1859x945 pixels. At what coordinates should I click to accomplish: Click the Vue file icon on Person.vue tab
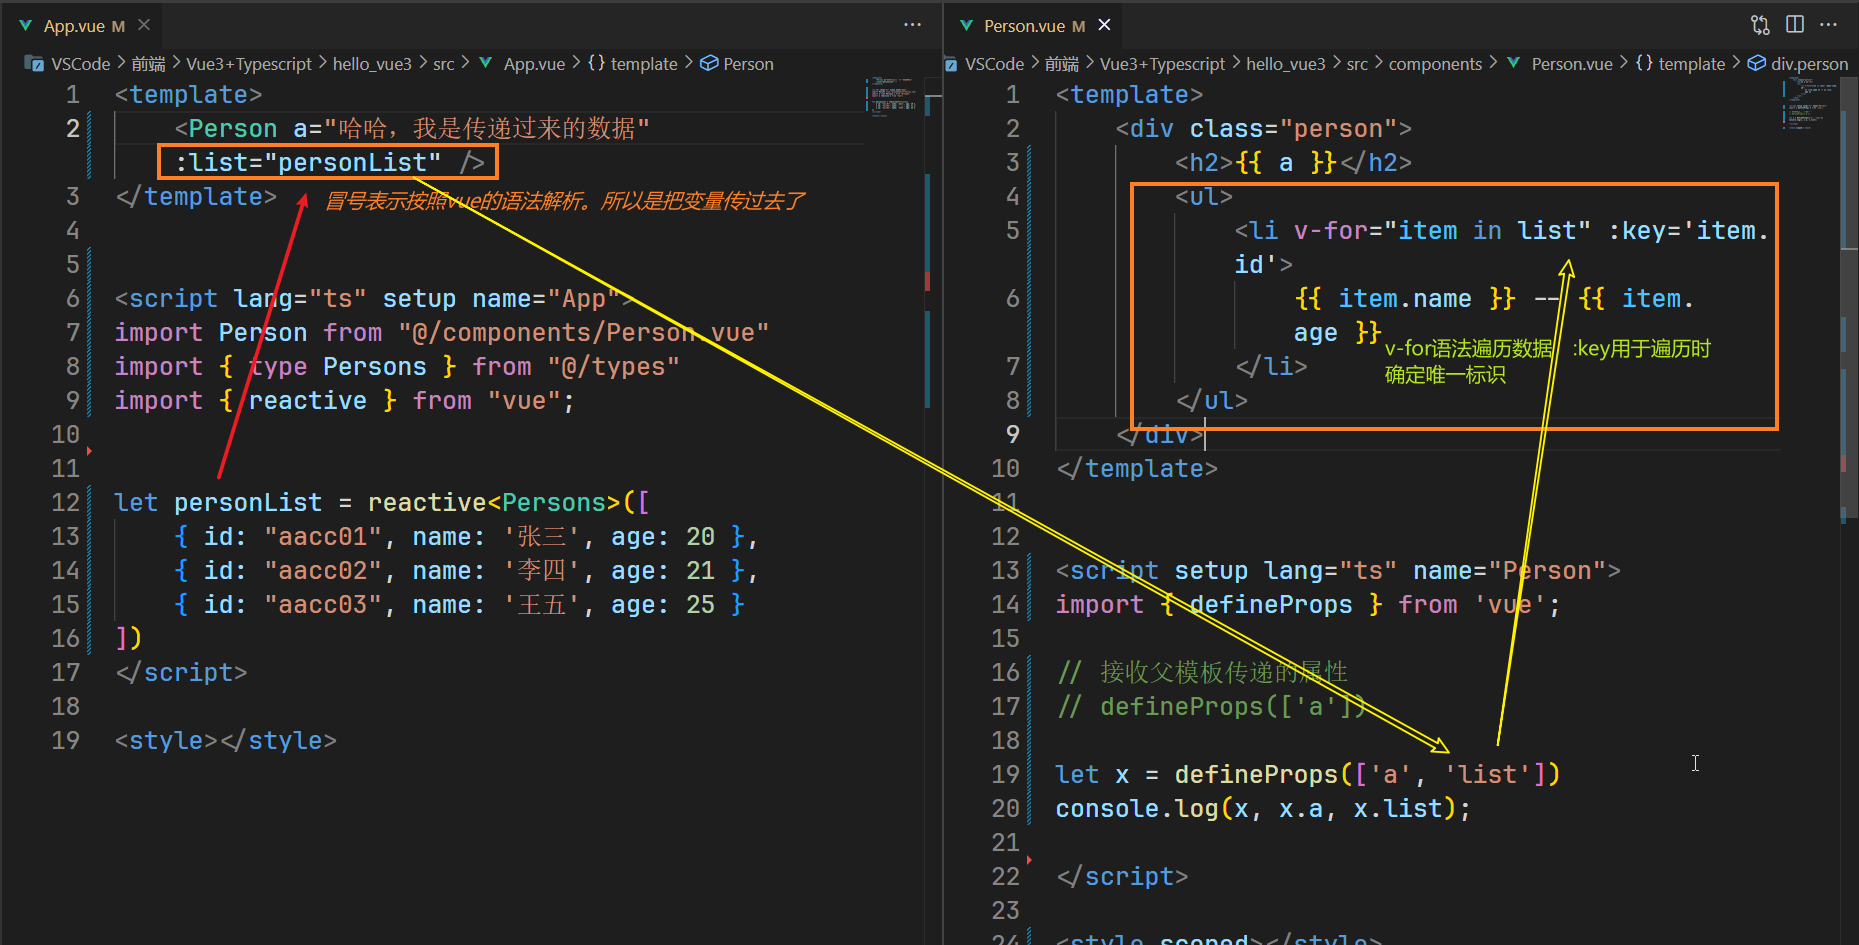(966, 25)
